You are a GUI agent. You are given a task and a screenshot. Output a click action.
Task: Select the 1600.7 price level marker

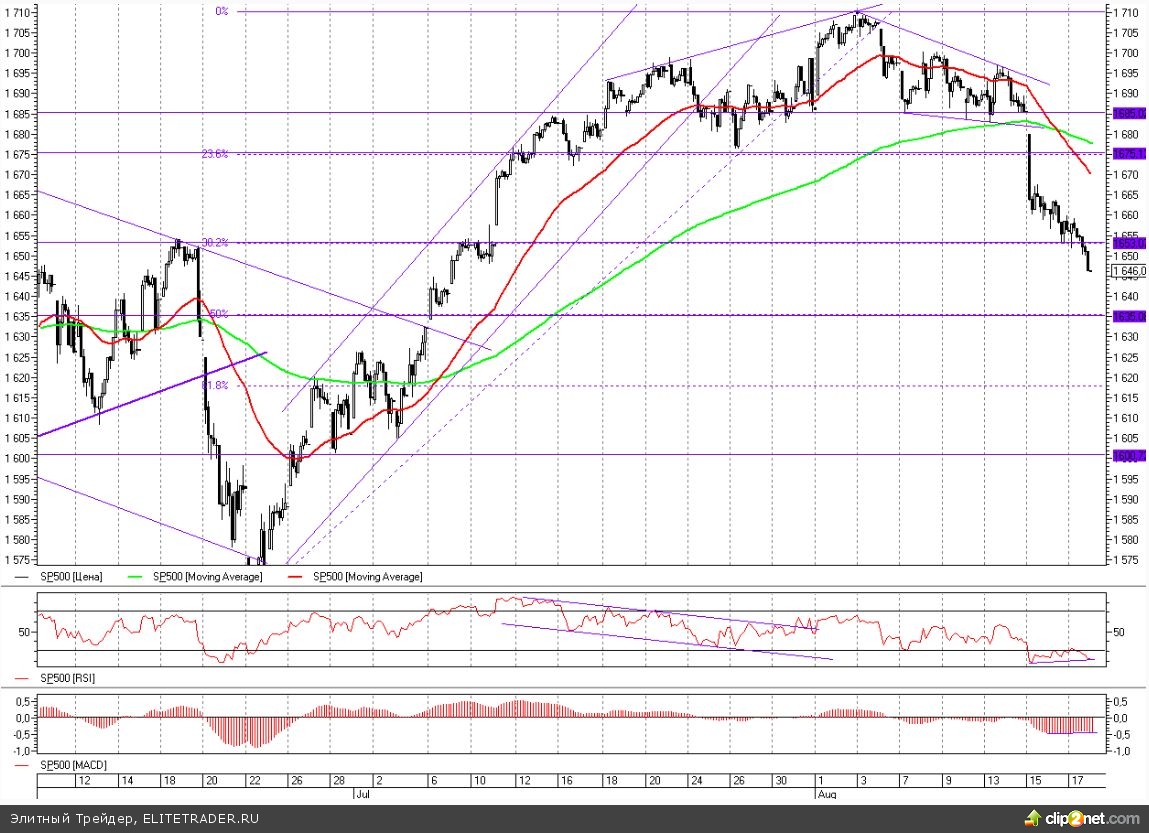click(1129, 455)
